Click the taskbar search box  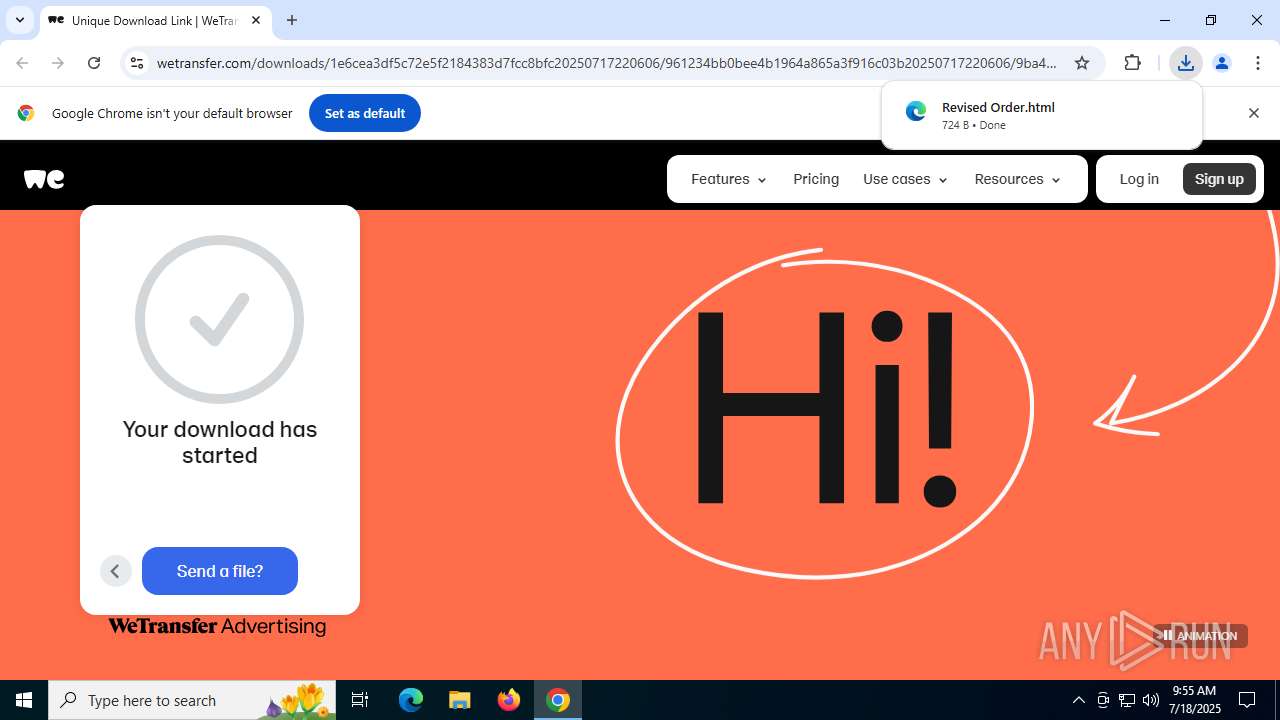tap(192, 700)
